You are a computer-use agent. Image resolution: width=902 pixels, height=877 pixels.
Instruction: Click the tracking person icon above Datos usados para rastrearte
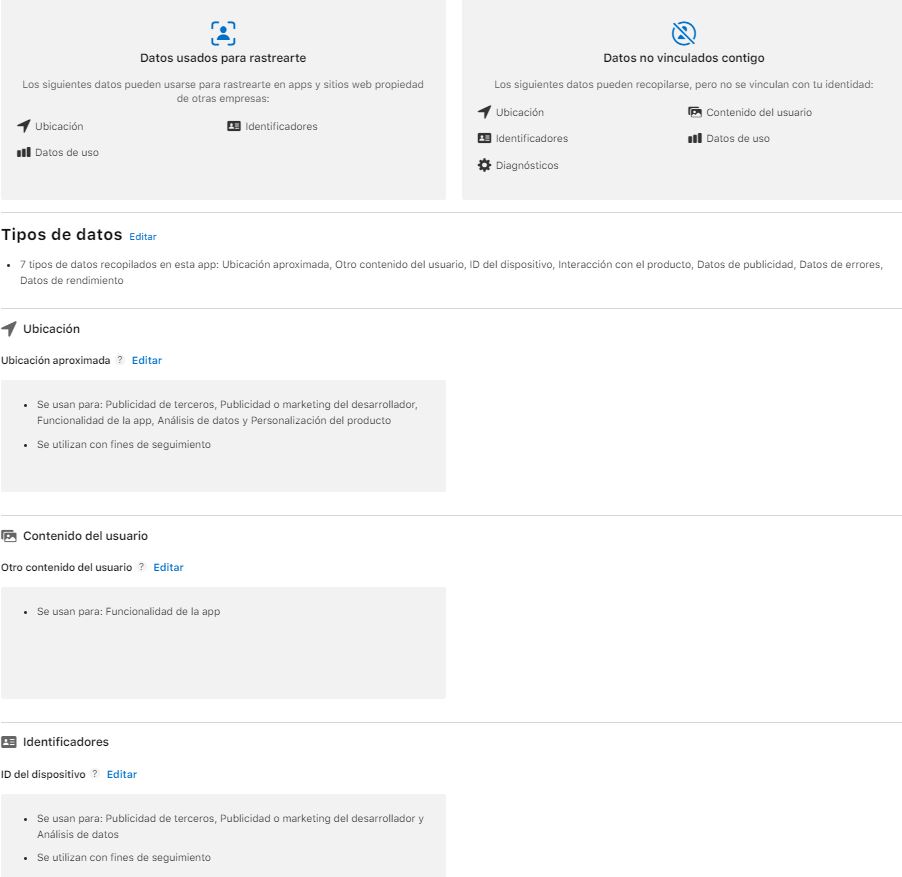click(223, 33)
